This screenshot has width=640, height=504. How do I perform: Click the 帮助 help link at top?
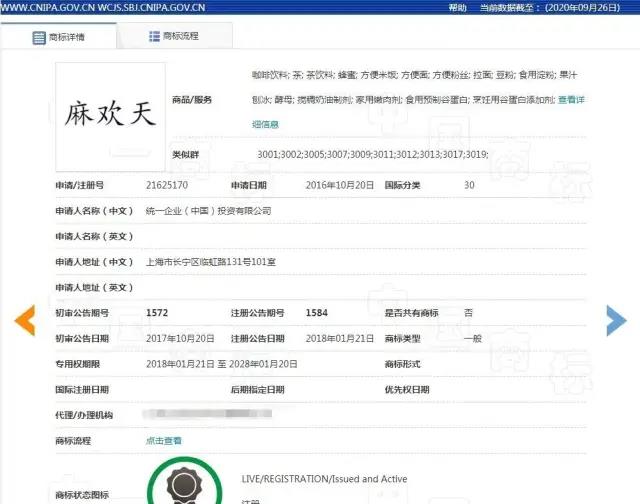click(457, 7)
